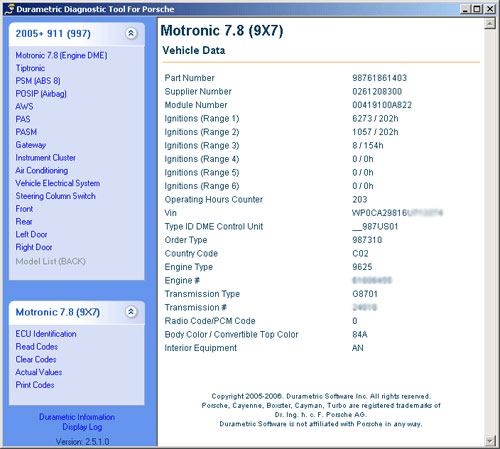
Task: Minimize the Durametric window
Action: pyautogui.click(x=465, y=9)
